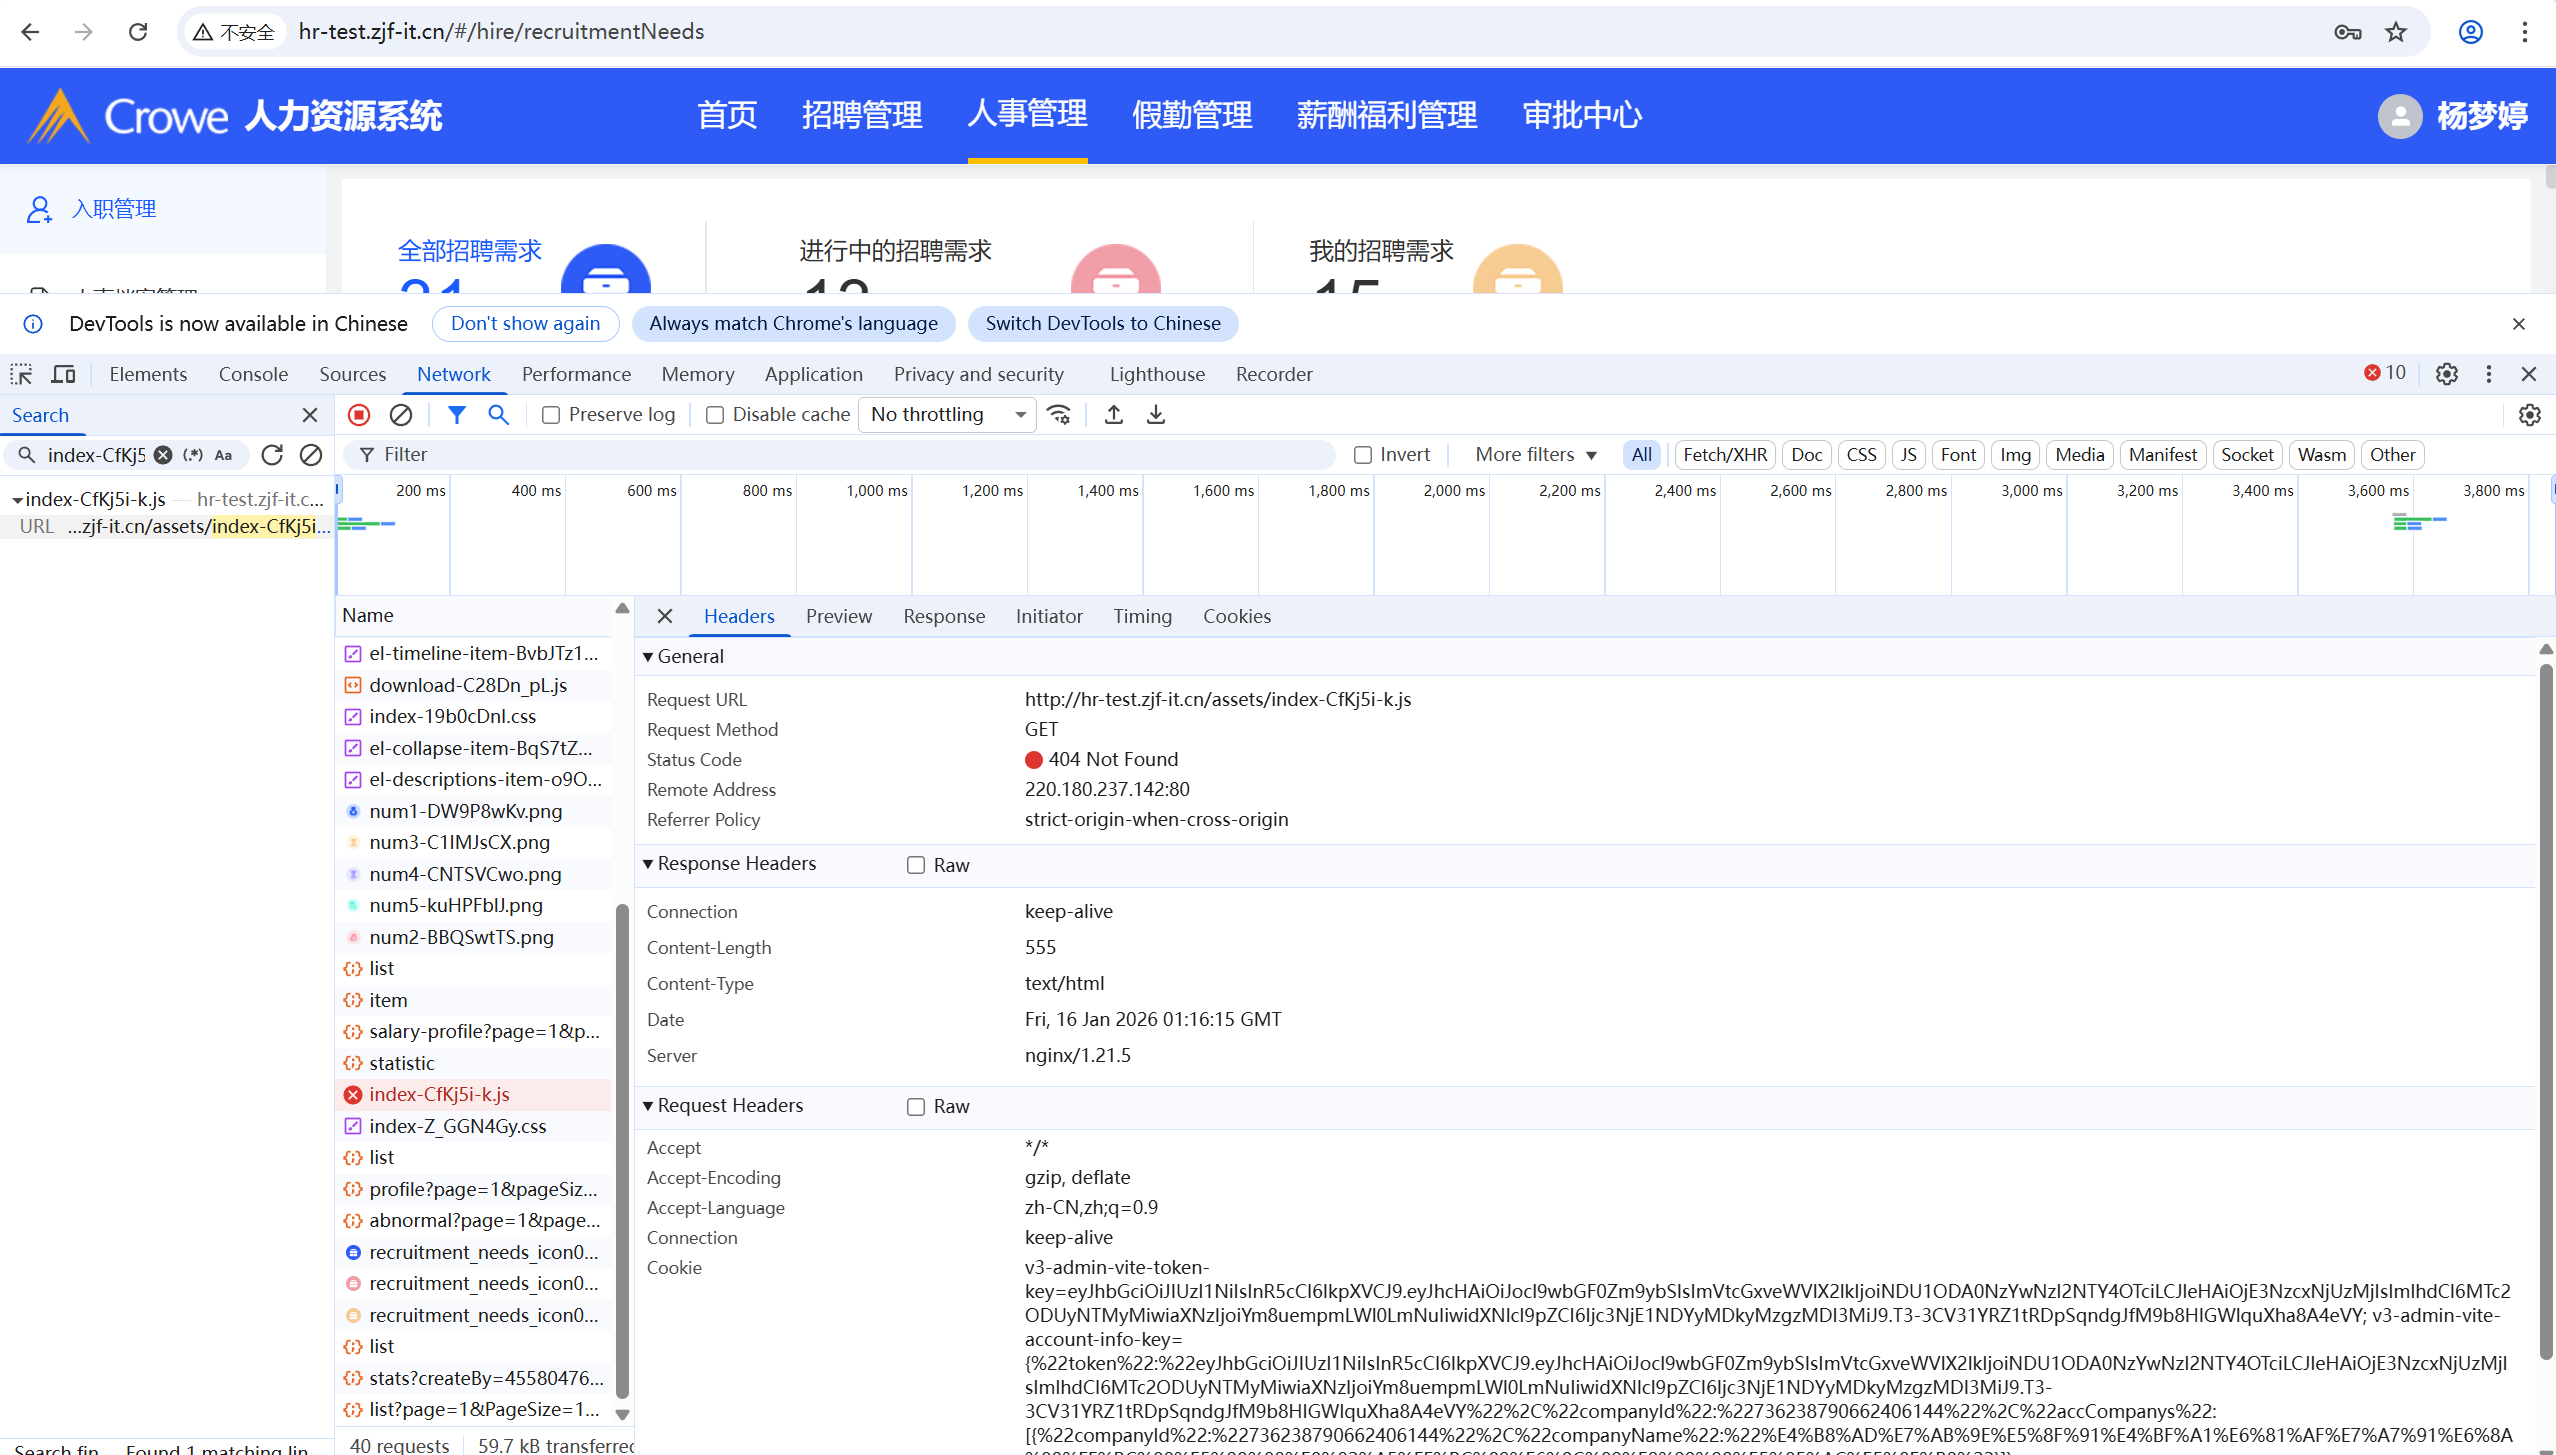This screenshot has height=1455, width=2556.
Task: Toggle the network filter funnel icon
Action: (x=456, y=414)
